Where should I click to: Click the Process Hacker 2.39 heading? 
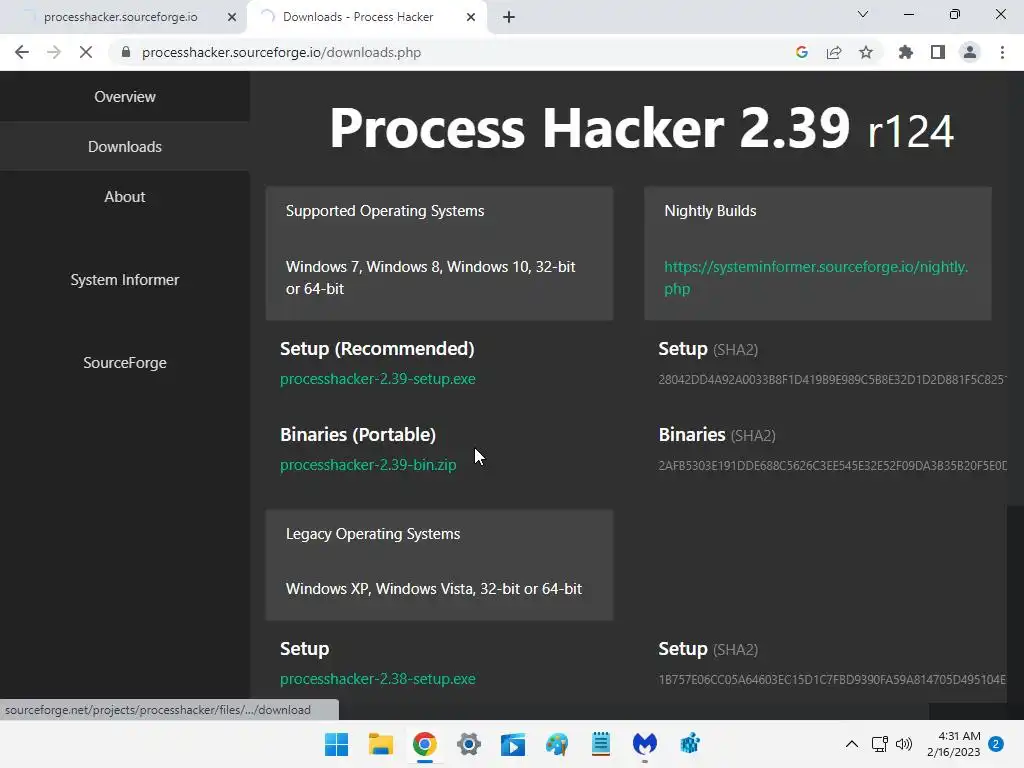click(x=641, y=128)
